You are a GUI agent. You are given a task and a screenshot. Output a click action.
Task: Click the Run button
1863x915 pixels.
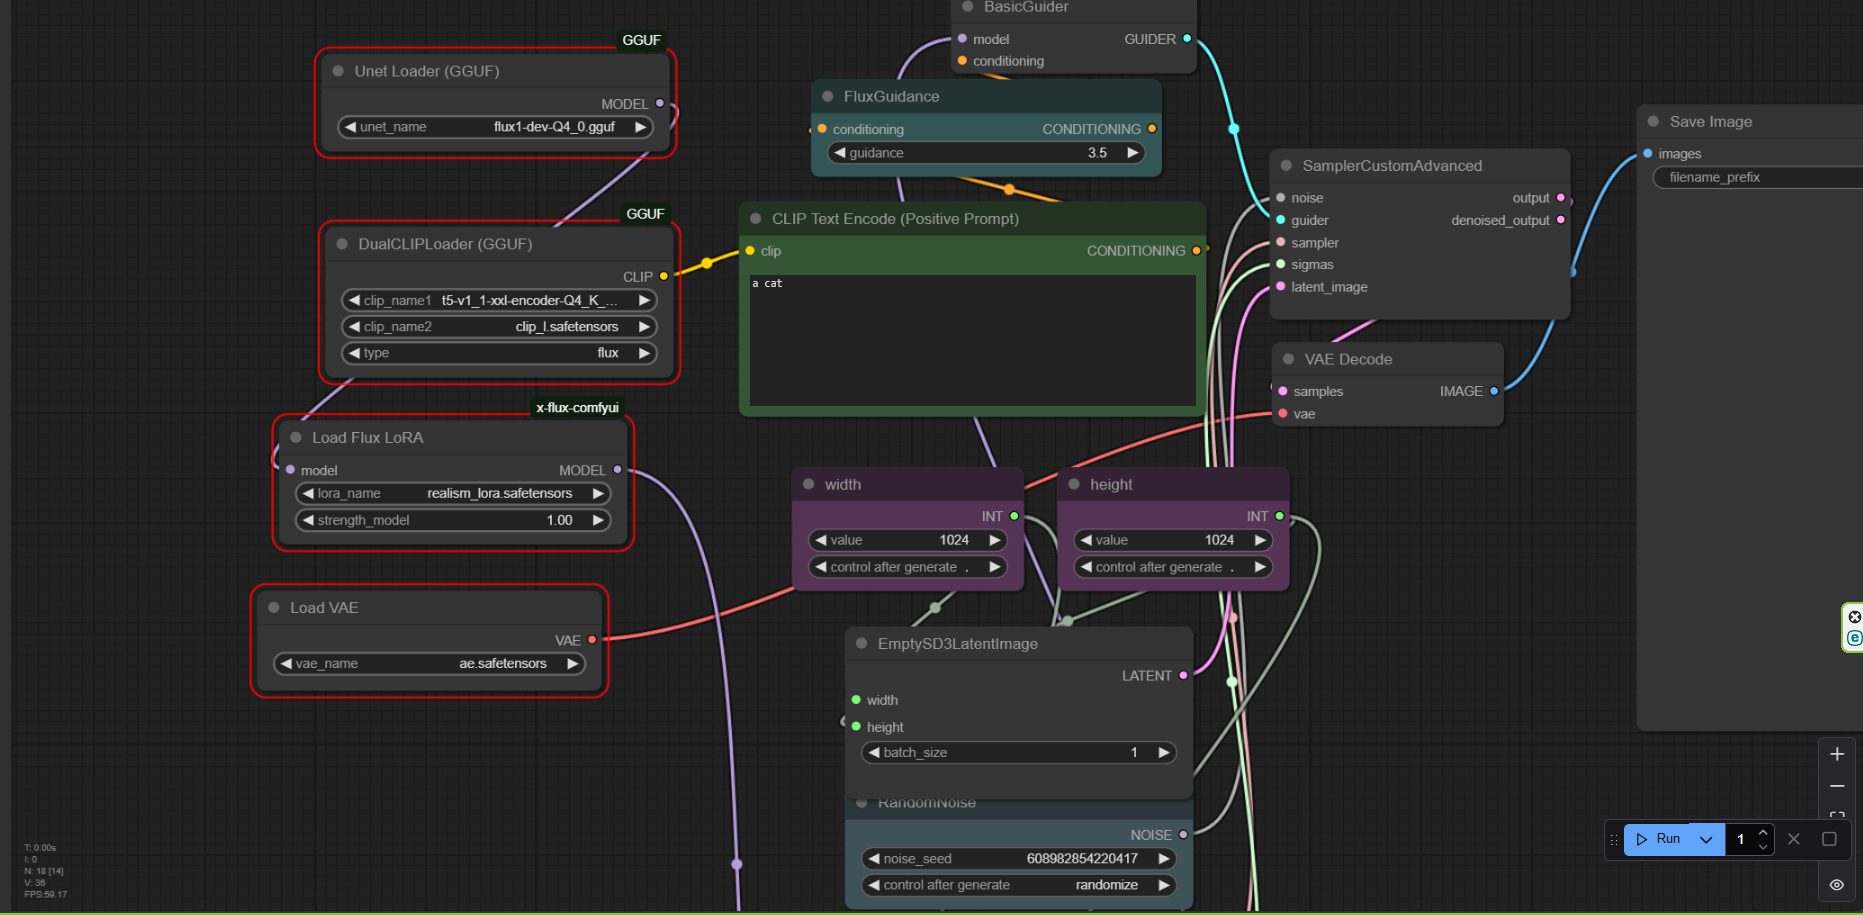pos(1658,839)
